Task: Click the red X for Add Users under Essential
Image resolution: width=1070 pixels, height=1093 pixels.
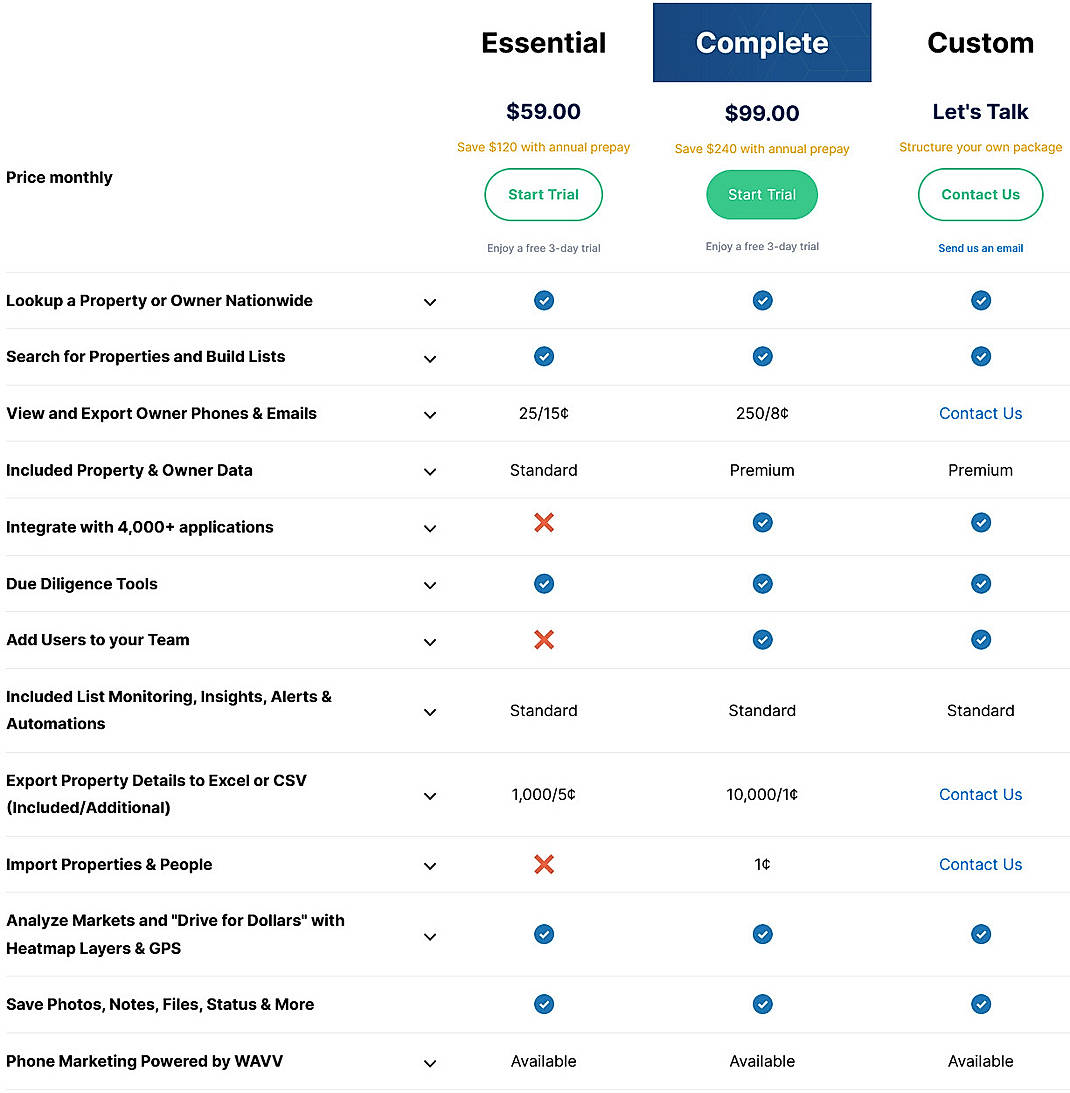Action: point(543,639)
